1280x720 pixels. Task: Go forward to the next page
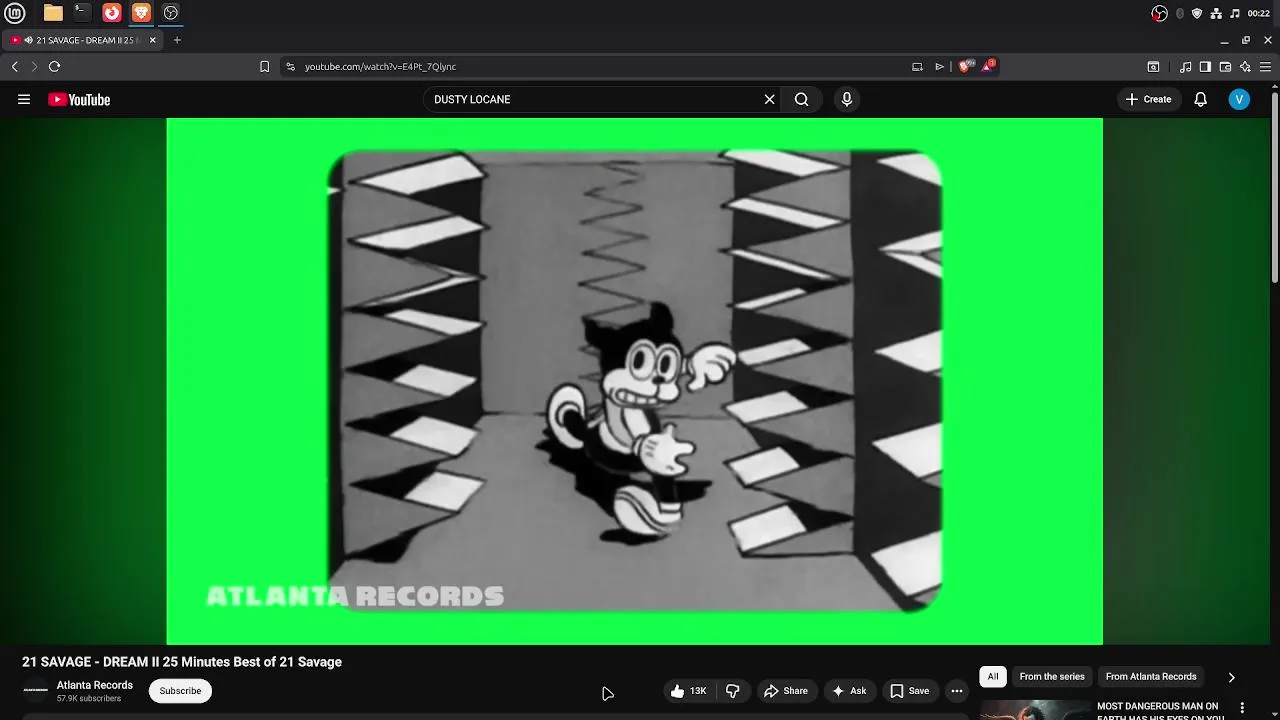coord(34,66)
